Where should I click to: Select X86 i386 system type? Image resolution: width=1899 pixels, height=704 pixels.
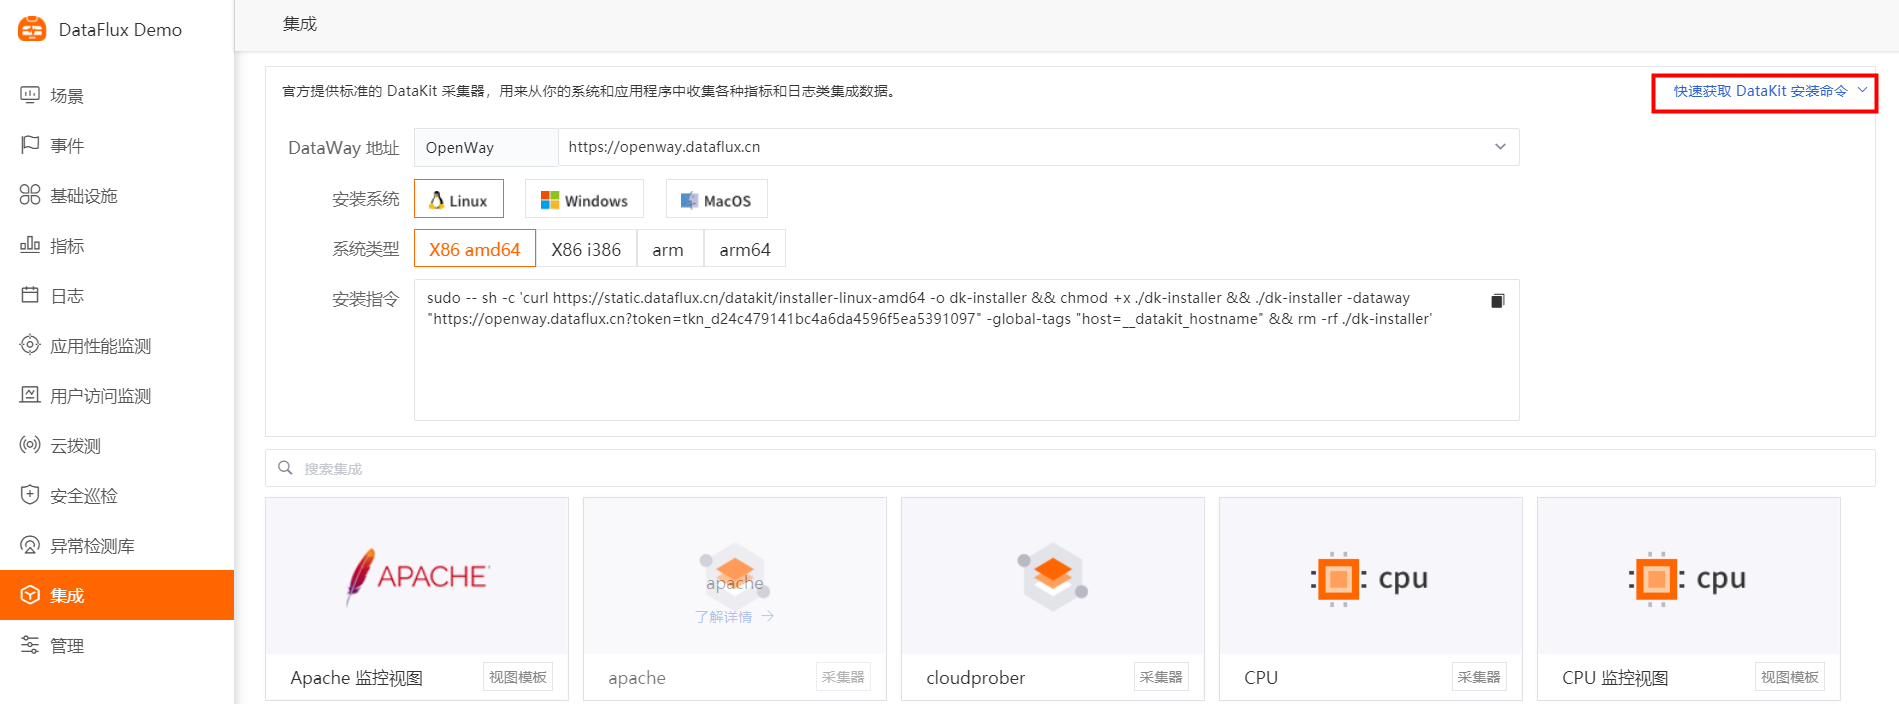(586, 249)
